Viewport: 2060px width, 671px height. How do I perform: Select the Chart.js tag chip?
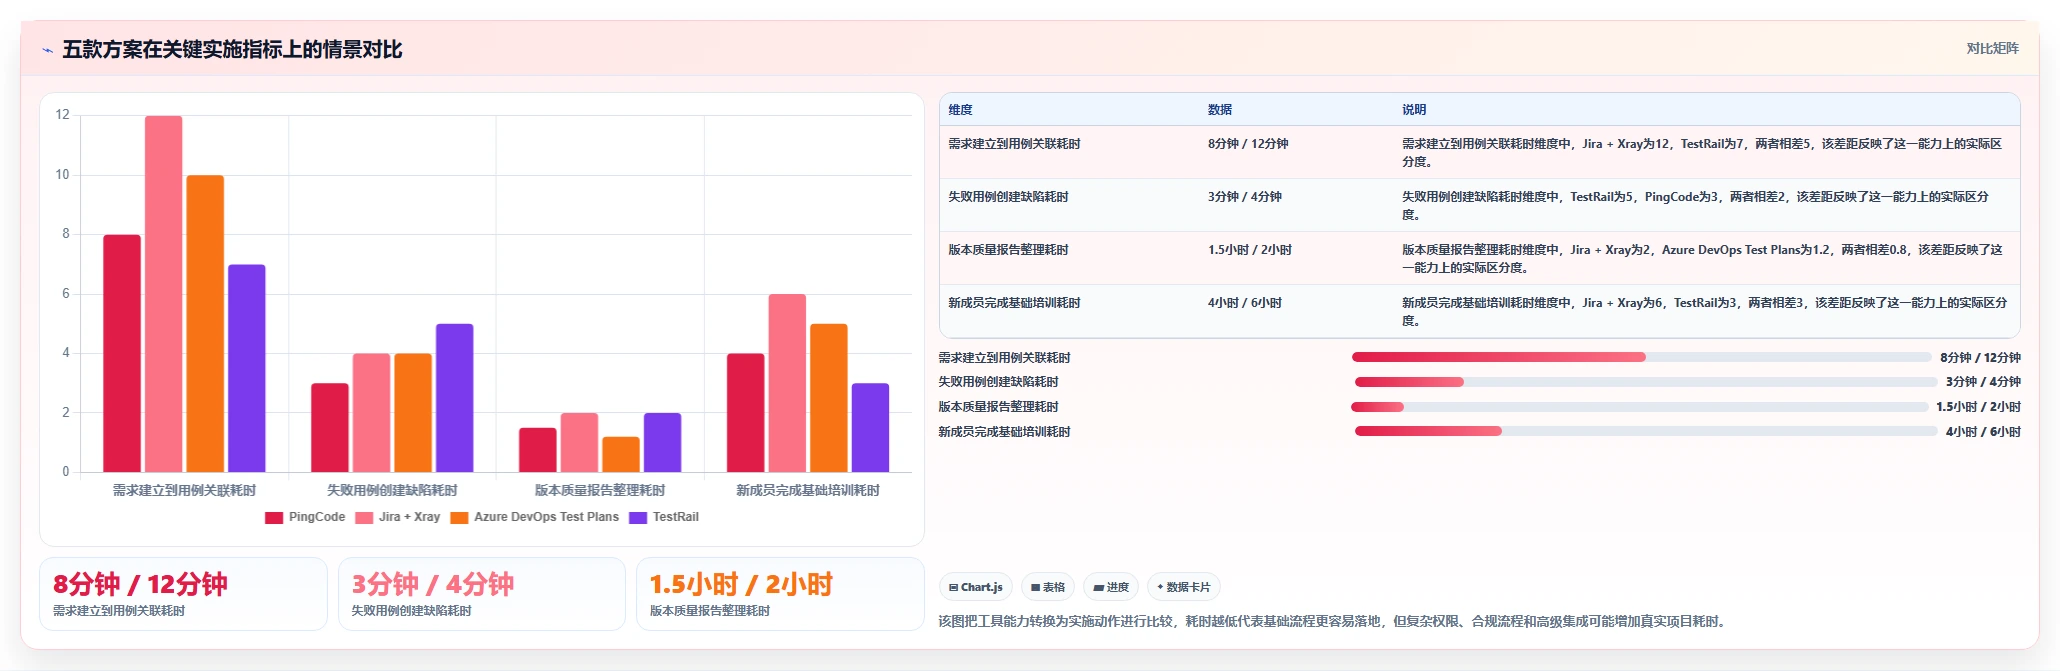pos(975,587)
